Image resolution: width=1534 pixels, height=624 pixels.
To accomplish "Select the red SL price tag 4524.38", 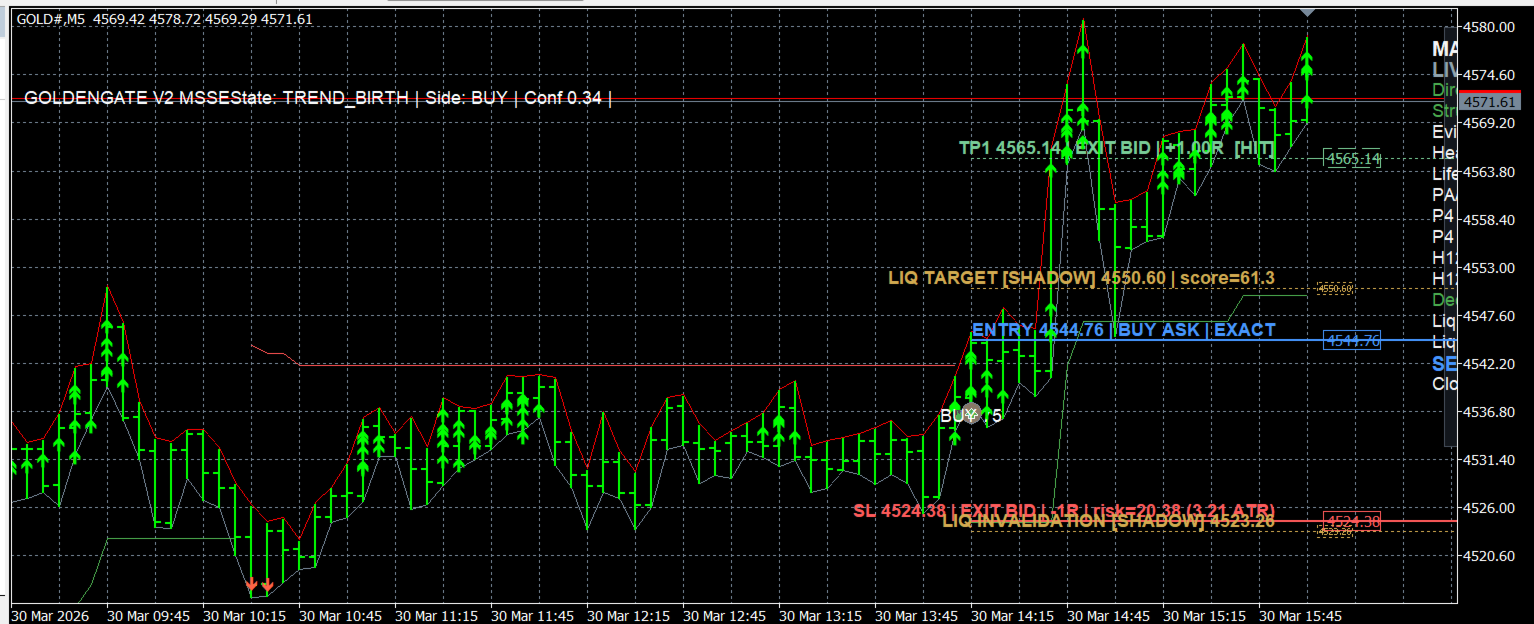I will point(1352,521).
